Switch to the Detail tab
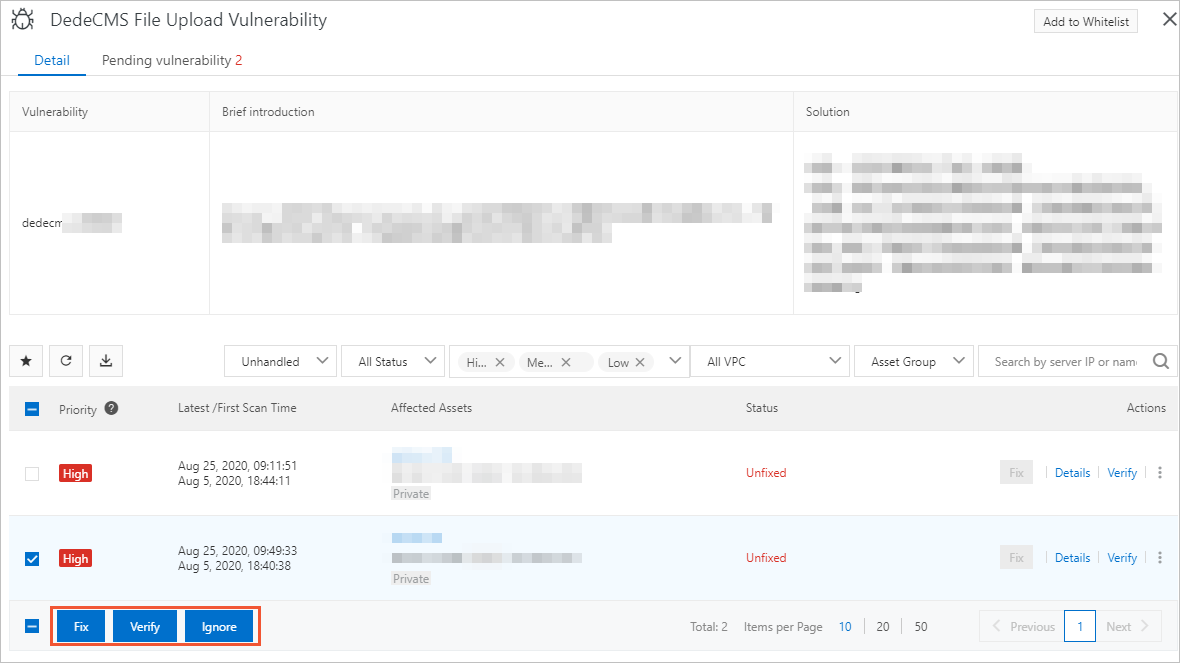The height and width of the screenshot is (663, 1180). pyautogui.click(x=52, y=60)
